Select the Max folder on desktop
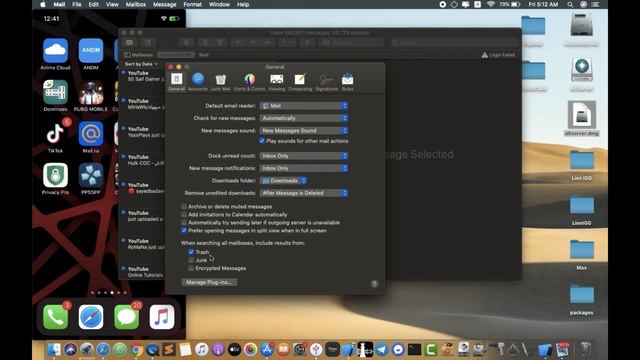640x360 pixels. tap(582, 255)
